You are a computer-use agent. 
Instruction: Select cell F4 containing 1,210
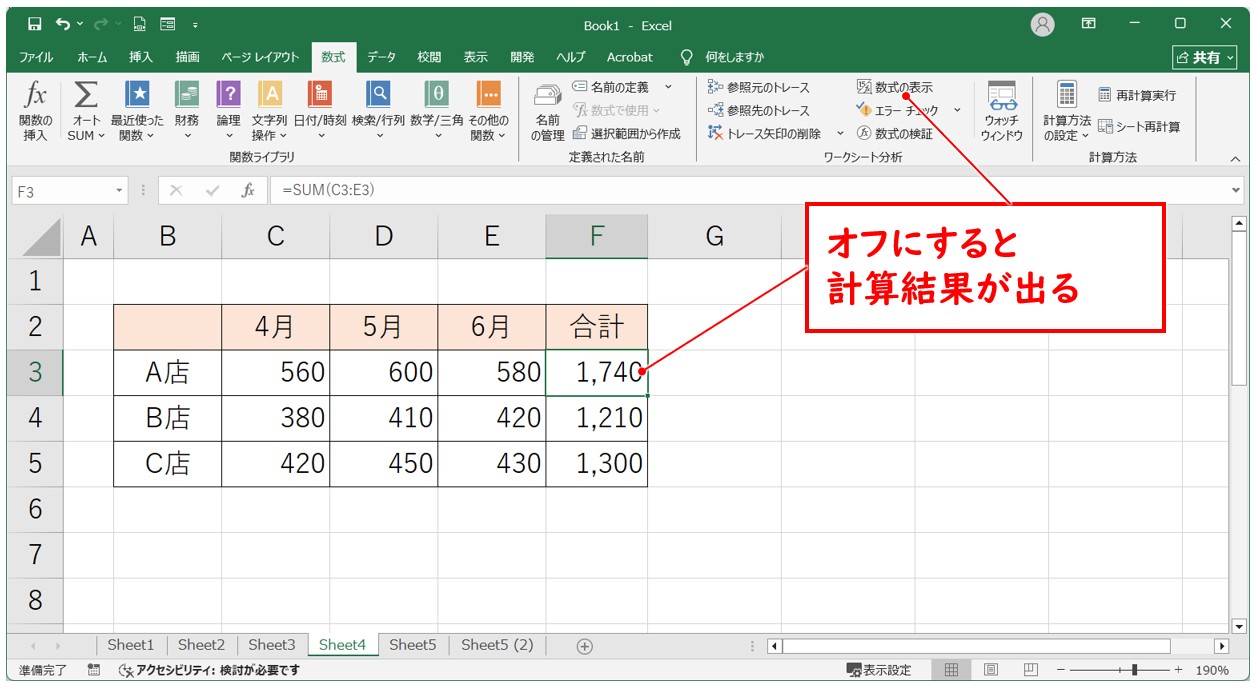(x=596, y=417)
